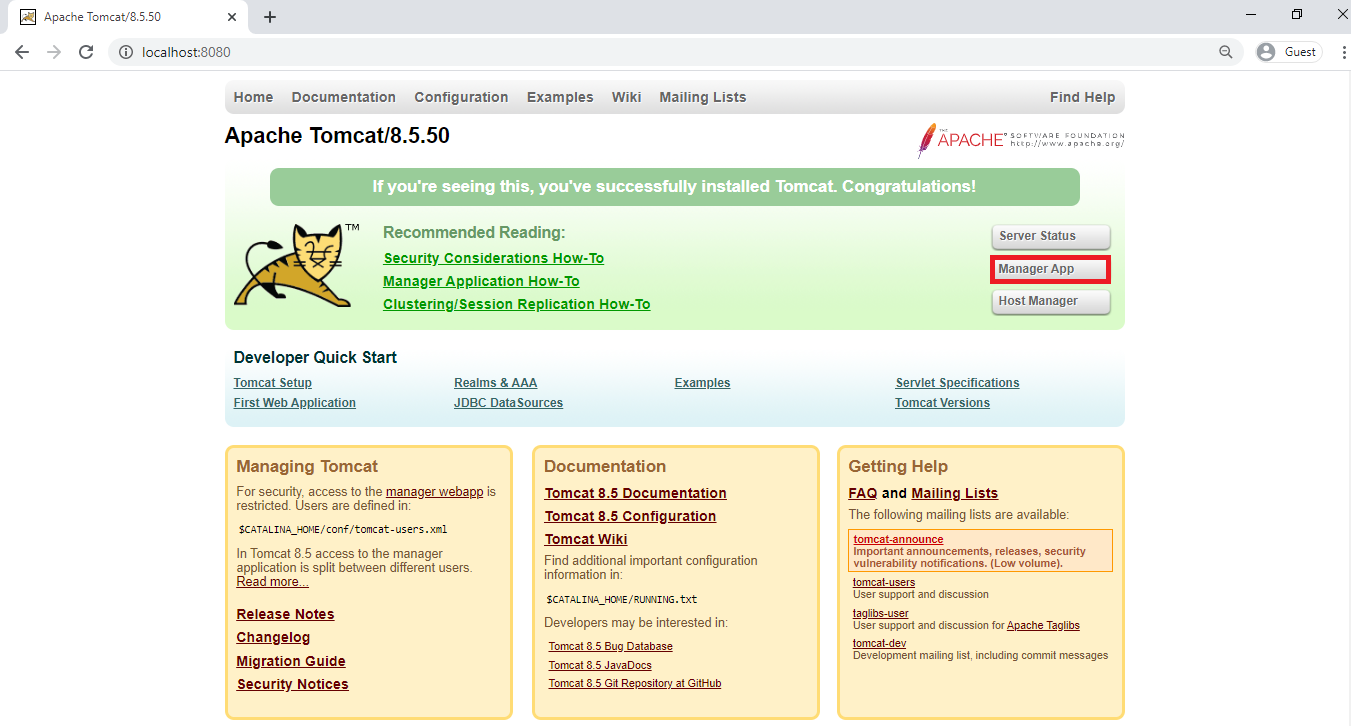The image size is (1351, 726).
Task: Open the Examples navigation item in top bar
Action: [560, 97]
